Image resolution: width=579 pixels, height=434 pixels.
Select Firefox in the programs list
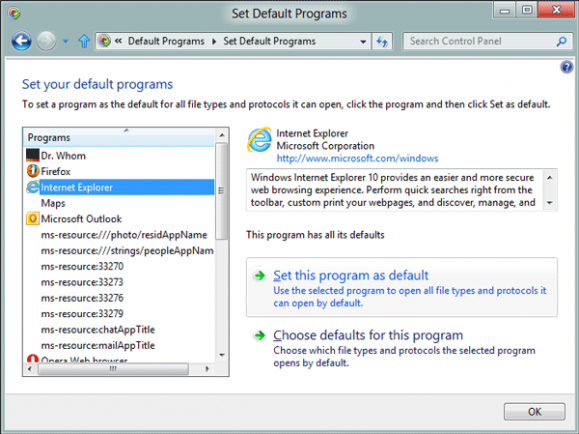[x=56, y=171]
